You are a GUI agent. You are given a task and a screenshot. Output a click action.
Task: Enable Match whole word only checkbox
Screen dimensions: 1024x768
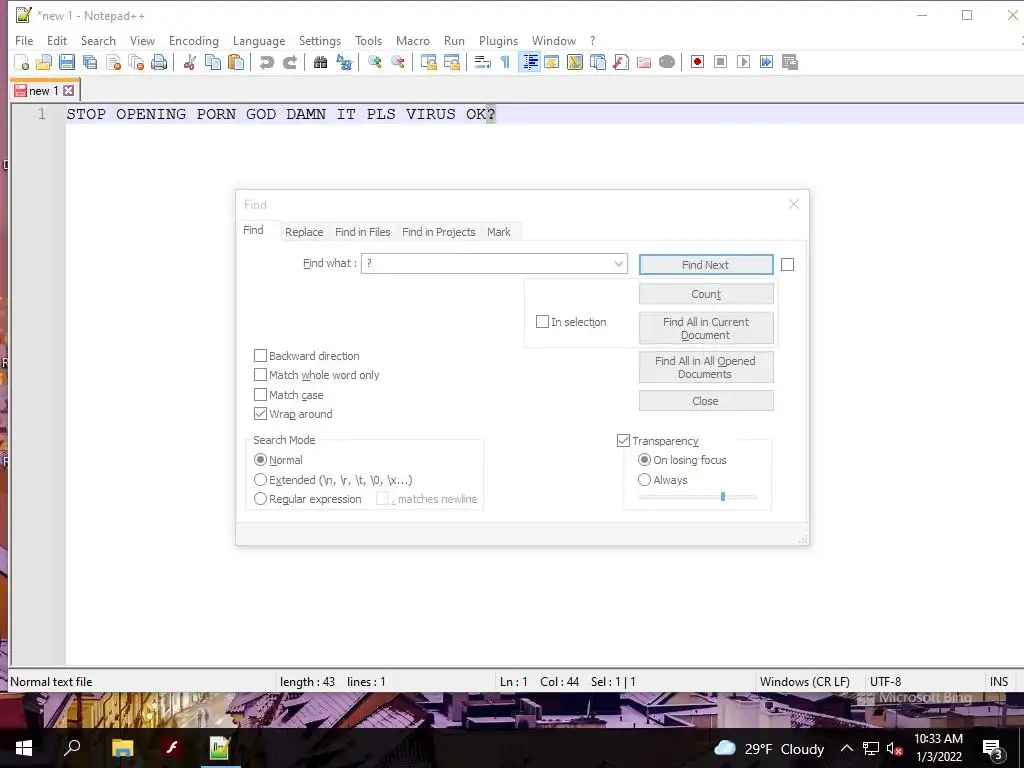point(260,374)
